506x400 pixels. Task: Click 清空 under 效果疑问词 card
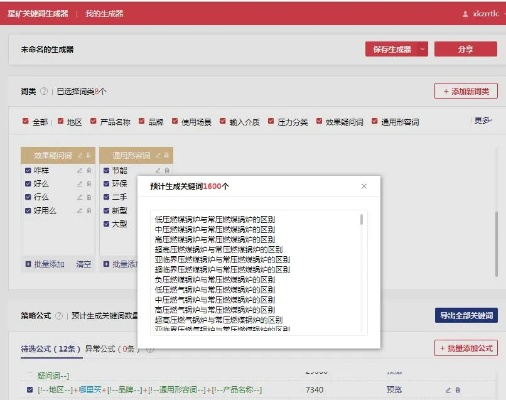point(83,264)
